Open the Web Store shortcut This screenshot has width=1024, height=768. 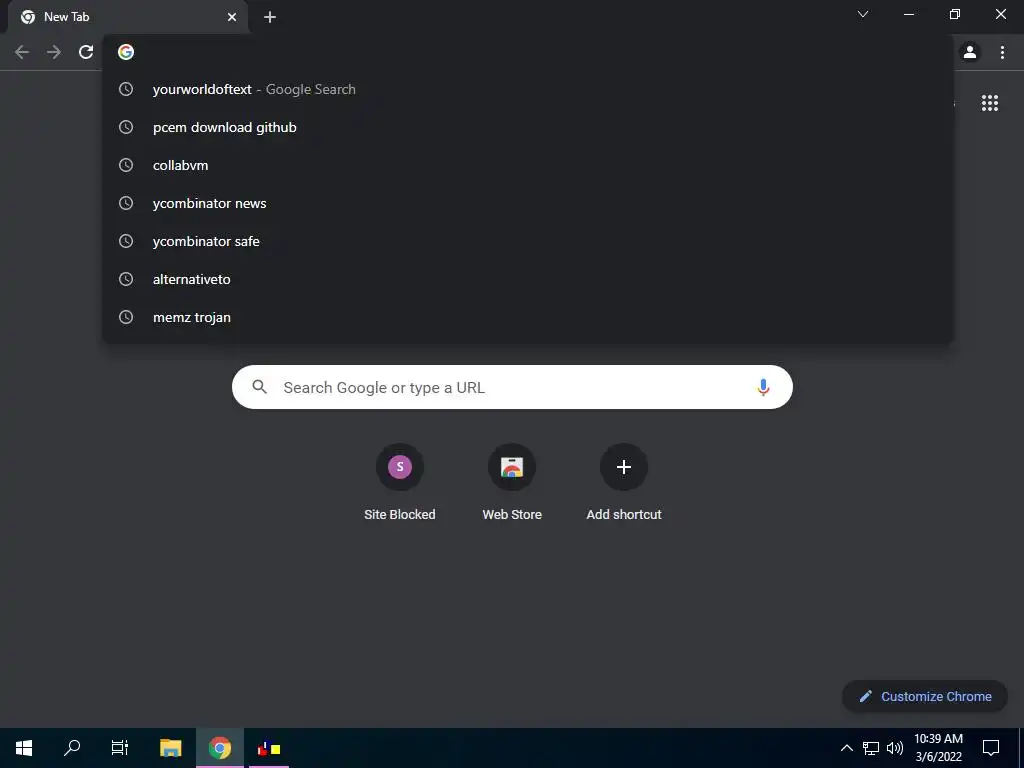coord(512,482)
